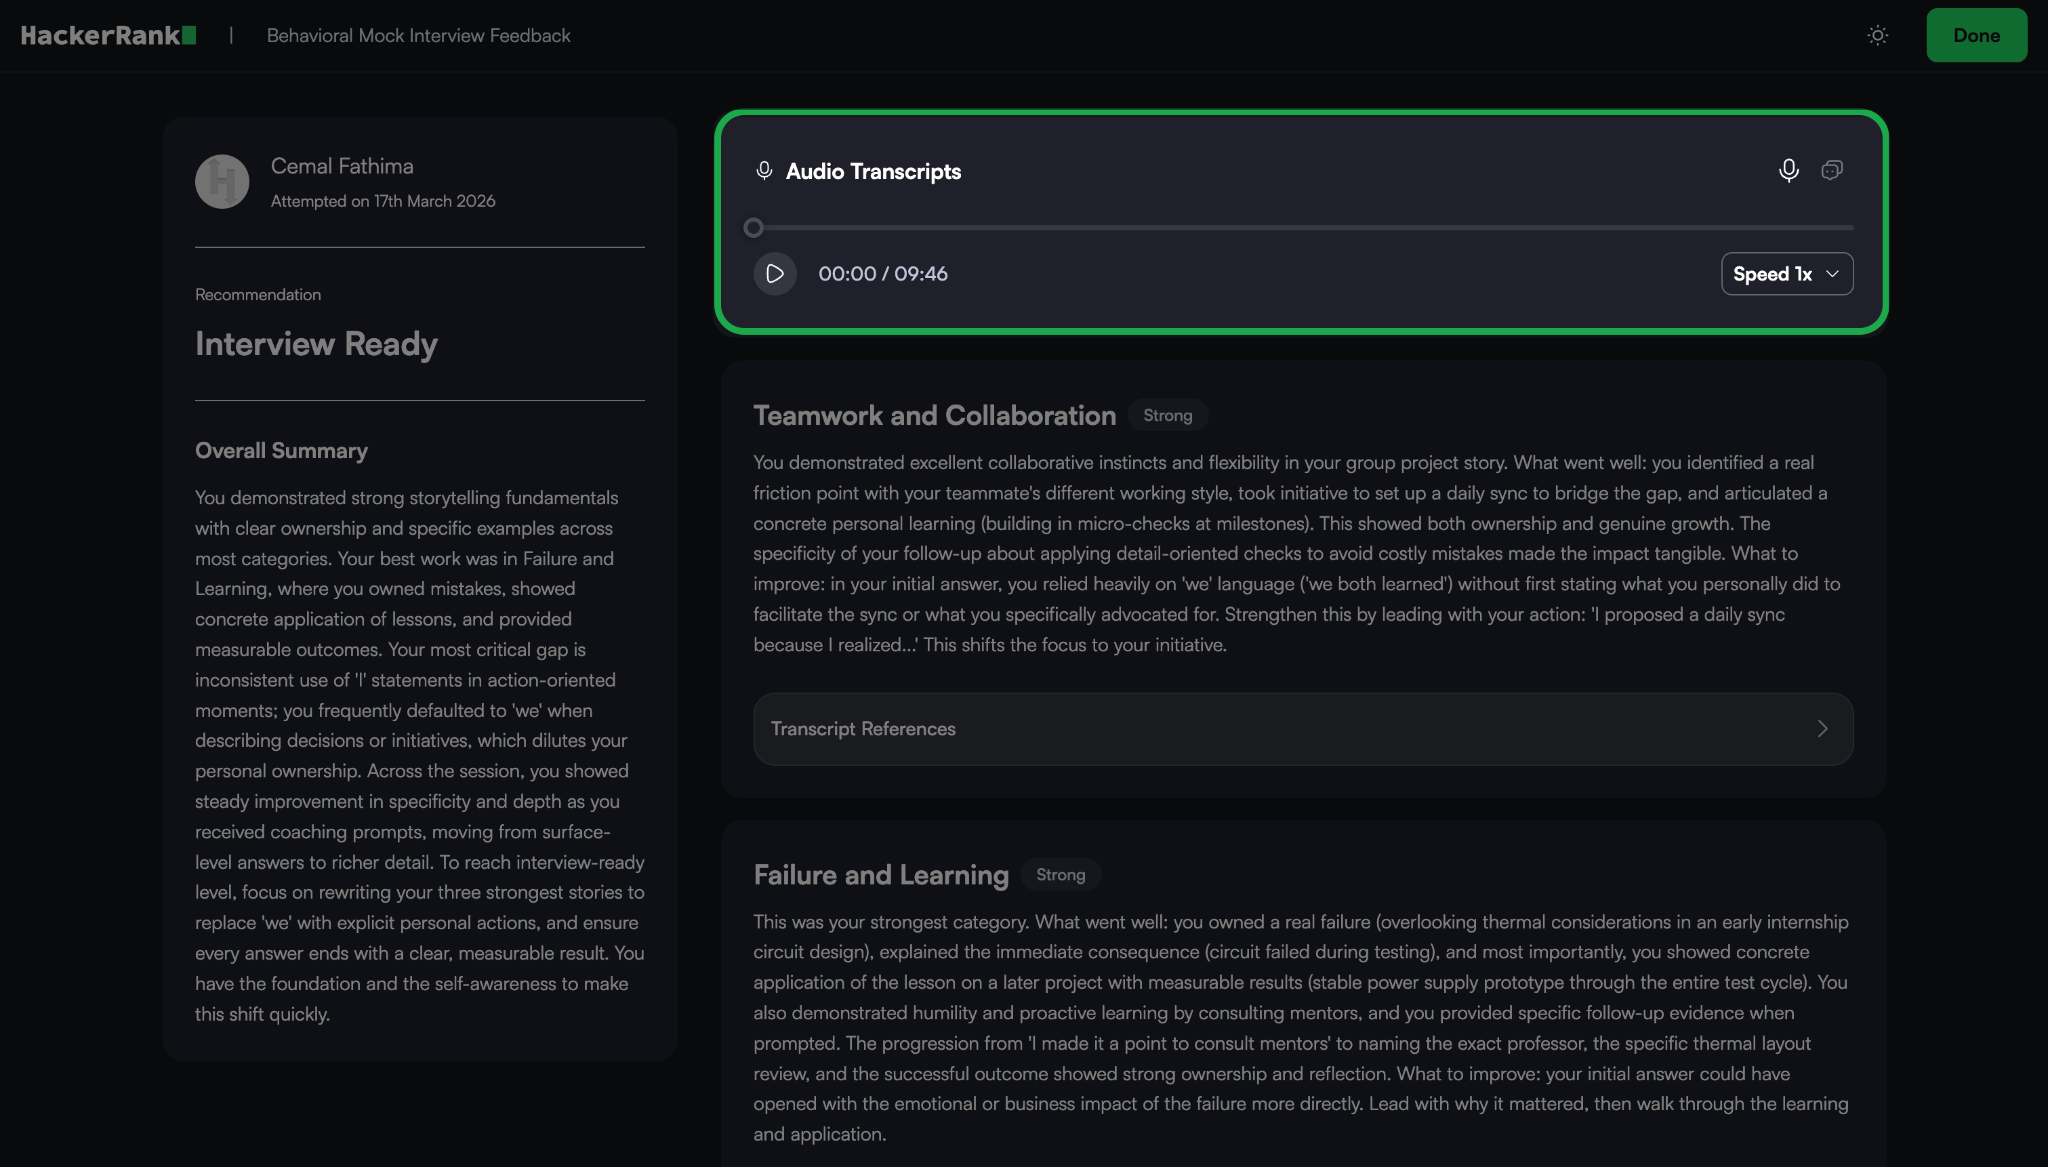2048x1167 pixels.
Task: Click the Strong badge beside Failure and Learning
Action: 1060,875
